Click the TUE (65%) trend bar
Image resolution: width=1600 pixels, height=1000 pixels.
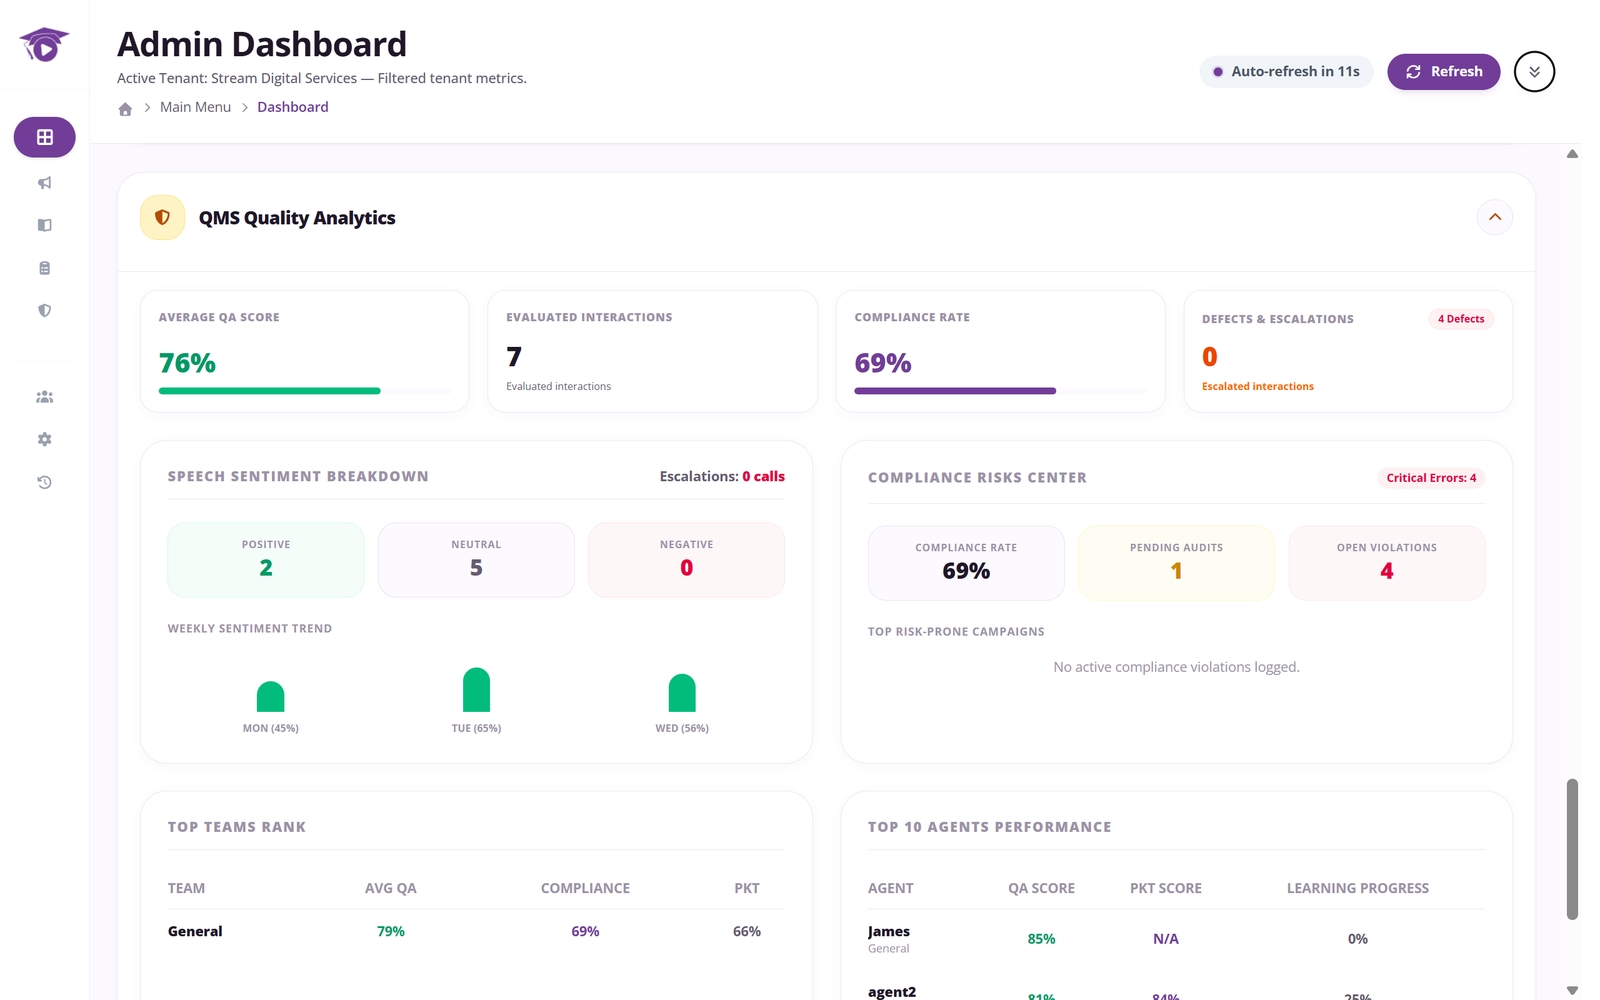[x=476, y=690]
